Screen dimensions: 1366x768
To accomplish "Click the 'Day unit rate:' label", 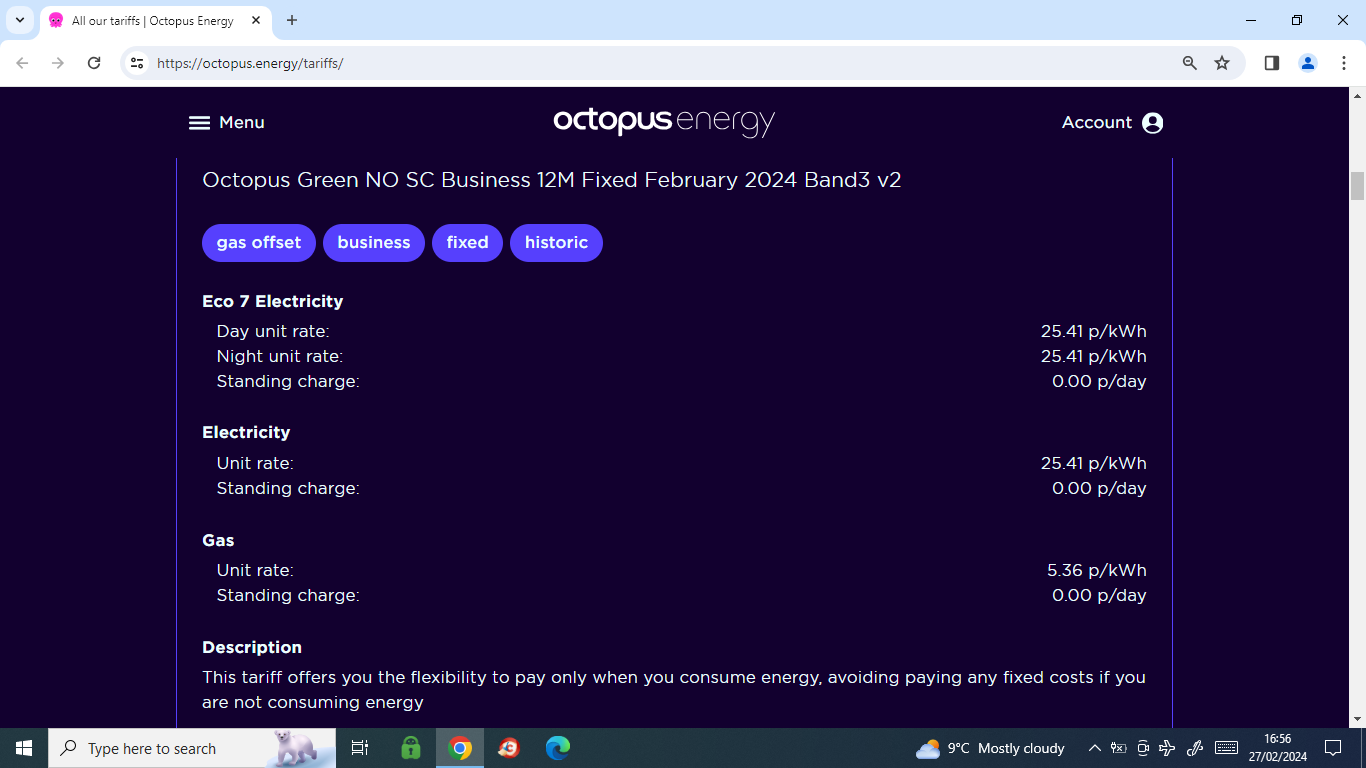I will click(273, 331).
